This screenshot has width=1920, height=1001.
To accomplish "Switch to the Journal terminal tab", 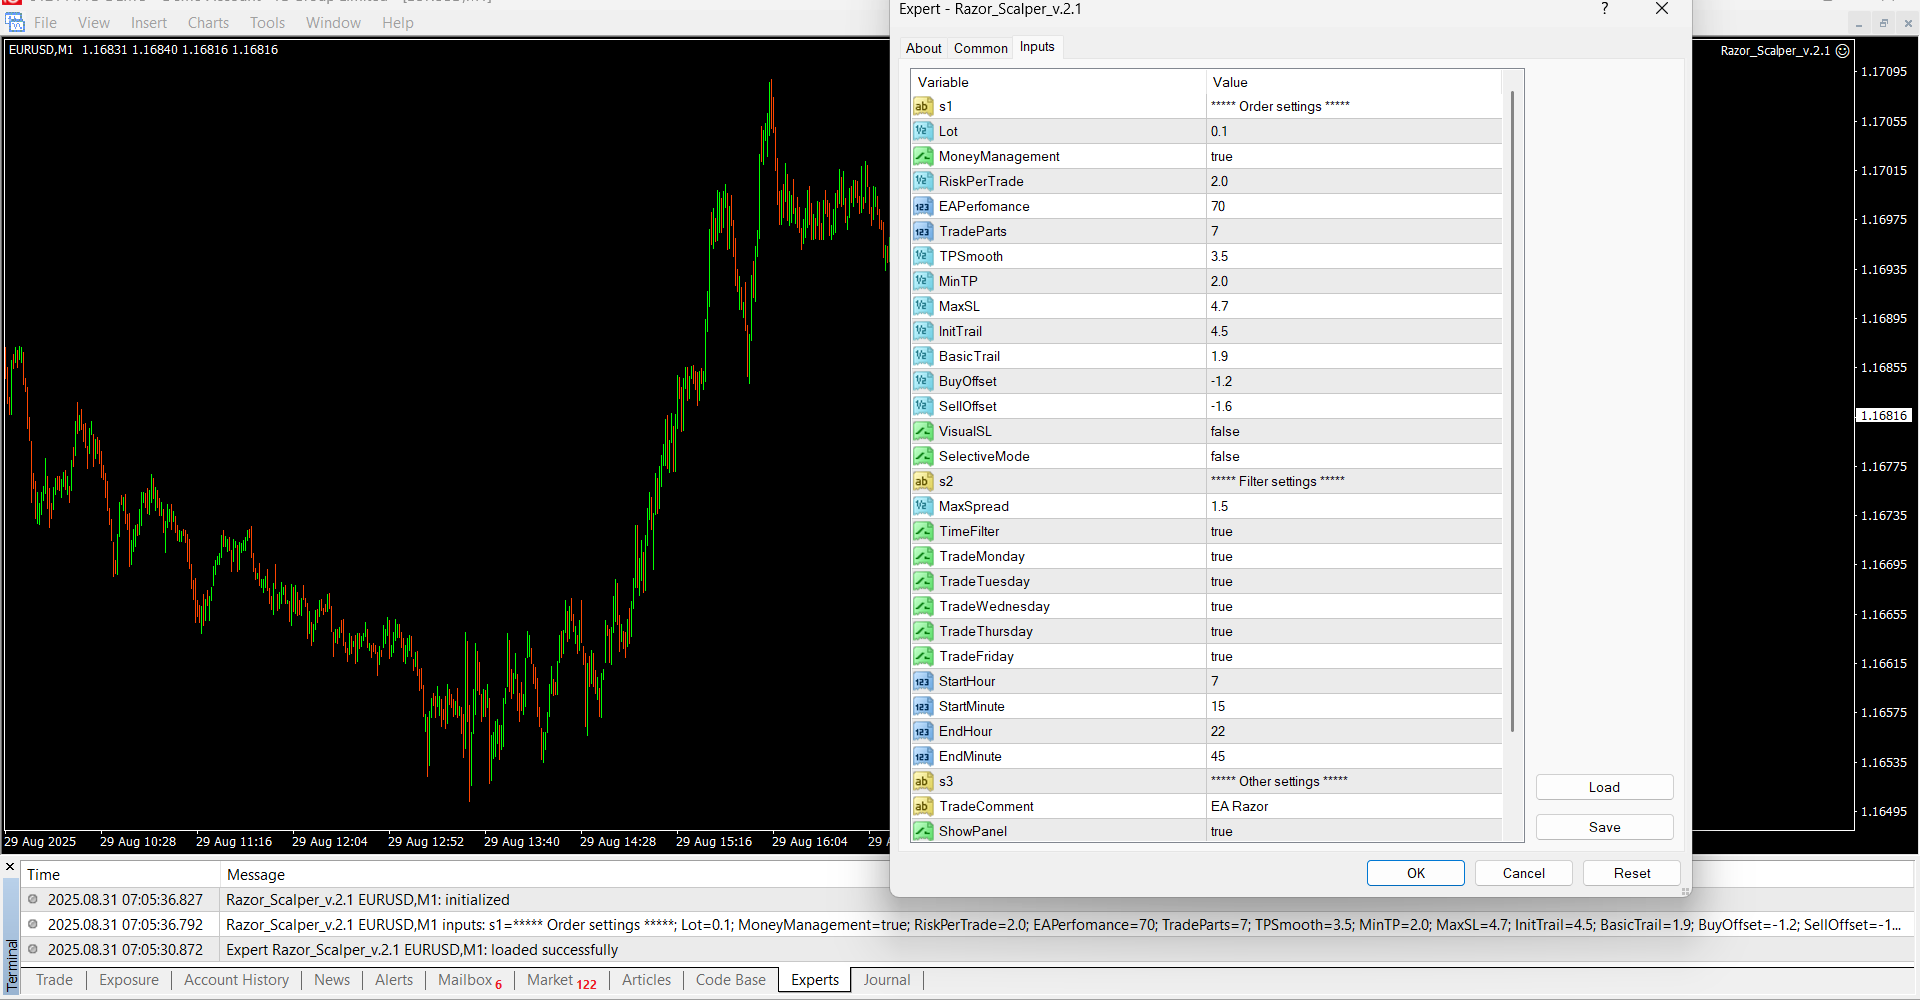I will 886,980.
